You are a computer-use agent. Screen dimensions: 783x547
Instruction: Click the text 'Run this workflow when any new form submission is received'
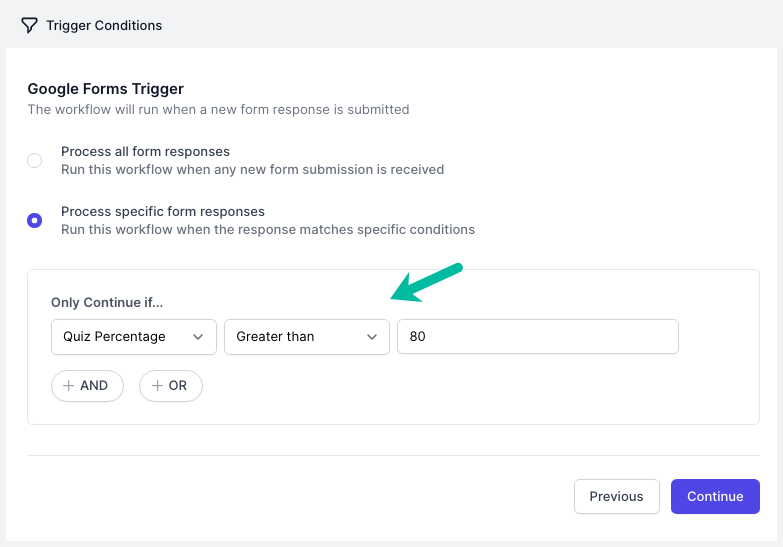252,170
